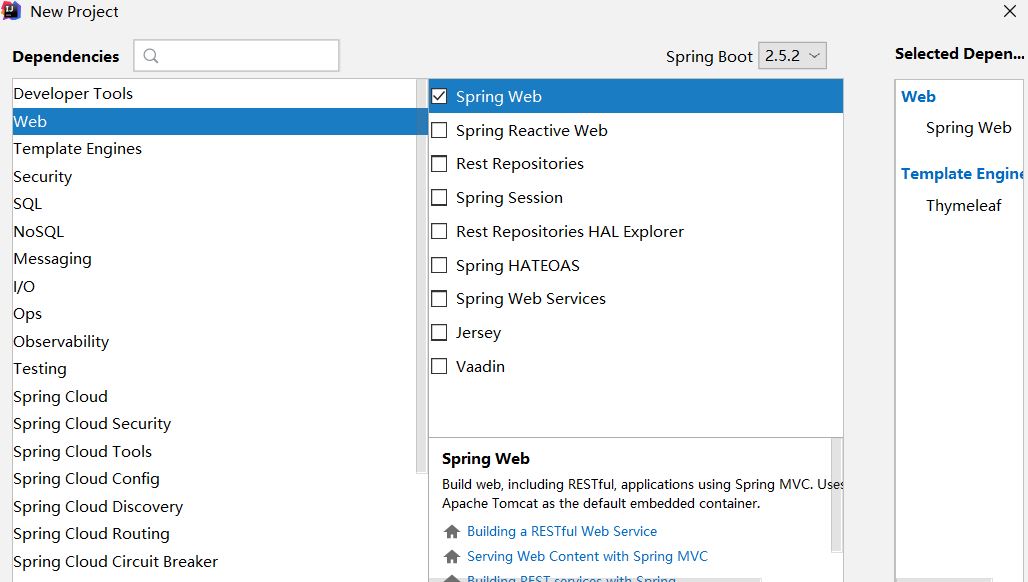Choose the Ops category
This screenshot has height=582, width=1028.
[214, 314]
